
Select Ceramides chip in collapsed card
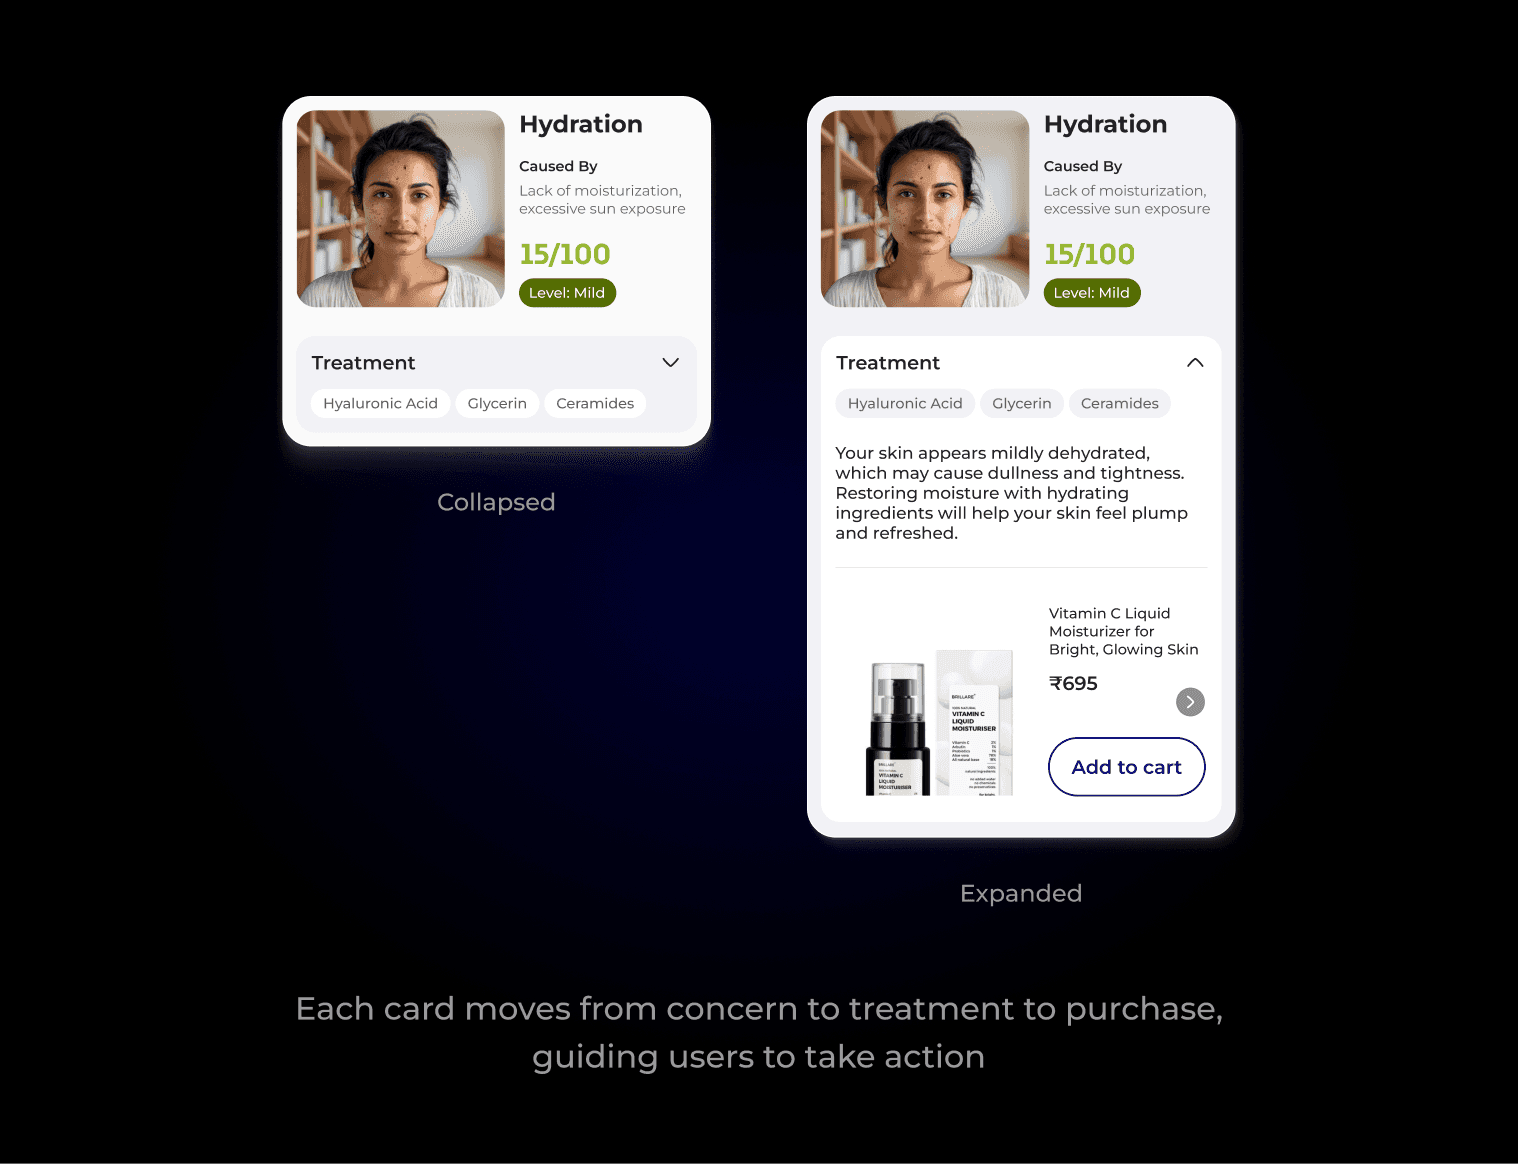(x=595, y=403)
